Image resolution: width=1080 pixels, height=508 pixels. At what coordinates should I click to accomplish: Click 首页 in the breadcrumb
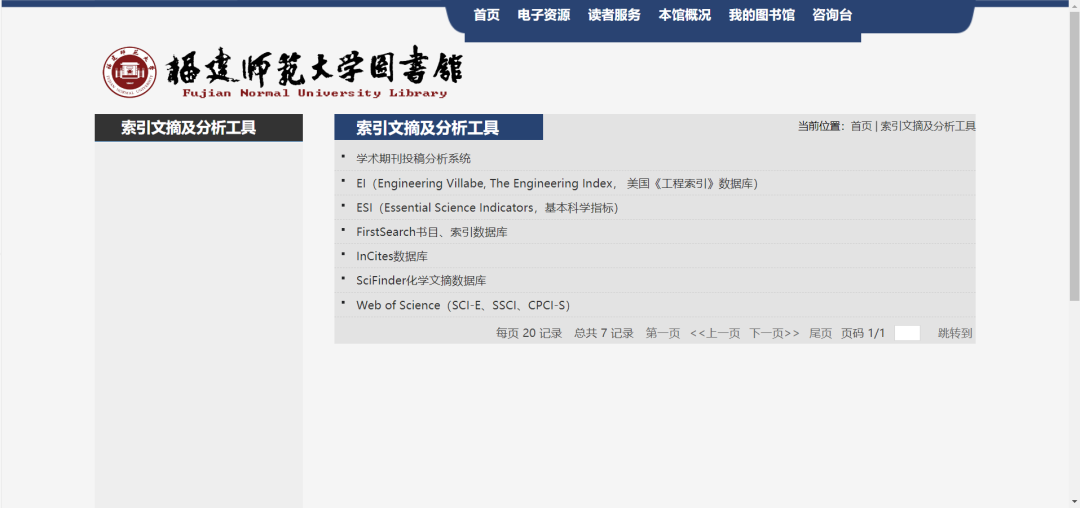point(861,126)
